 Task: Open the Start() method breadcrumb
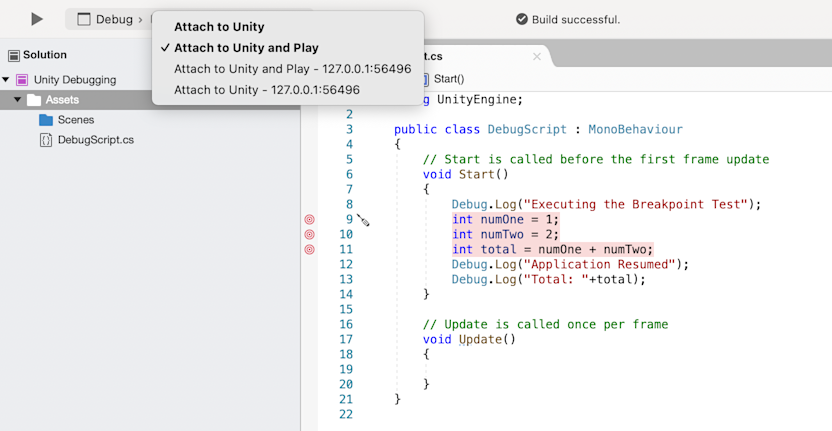pyautogui.click(x=449, y=79)
